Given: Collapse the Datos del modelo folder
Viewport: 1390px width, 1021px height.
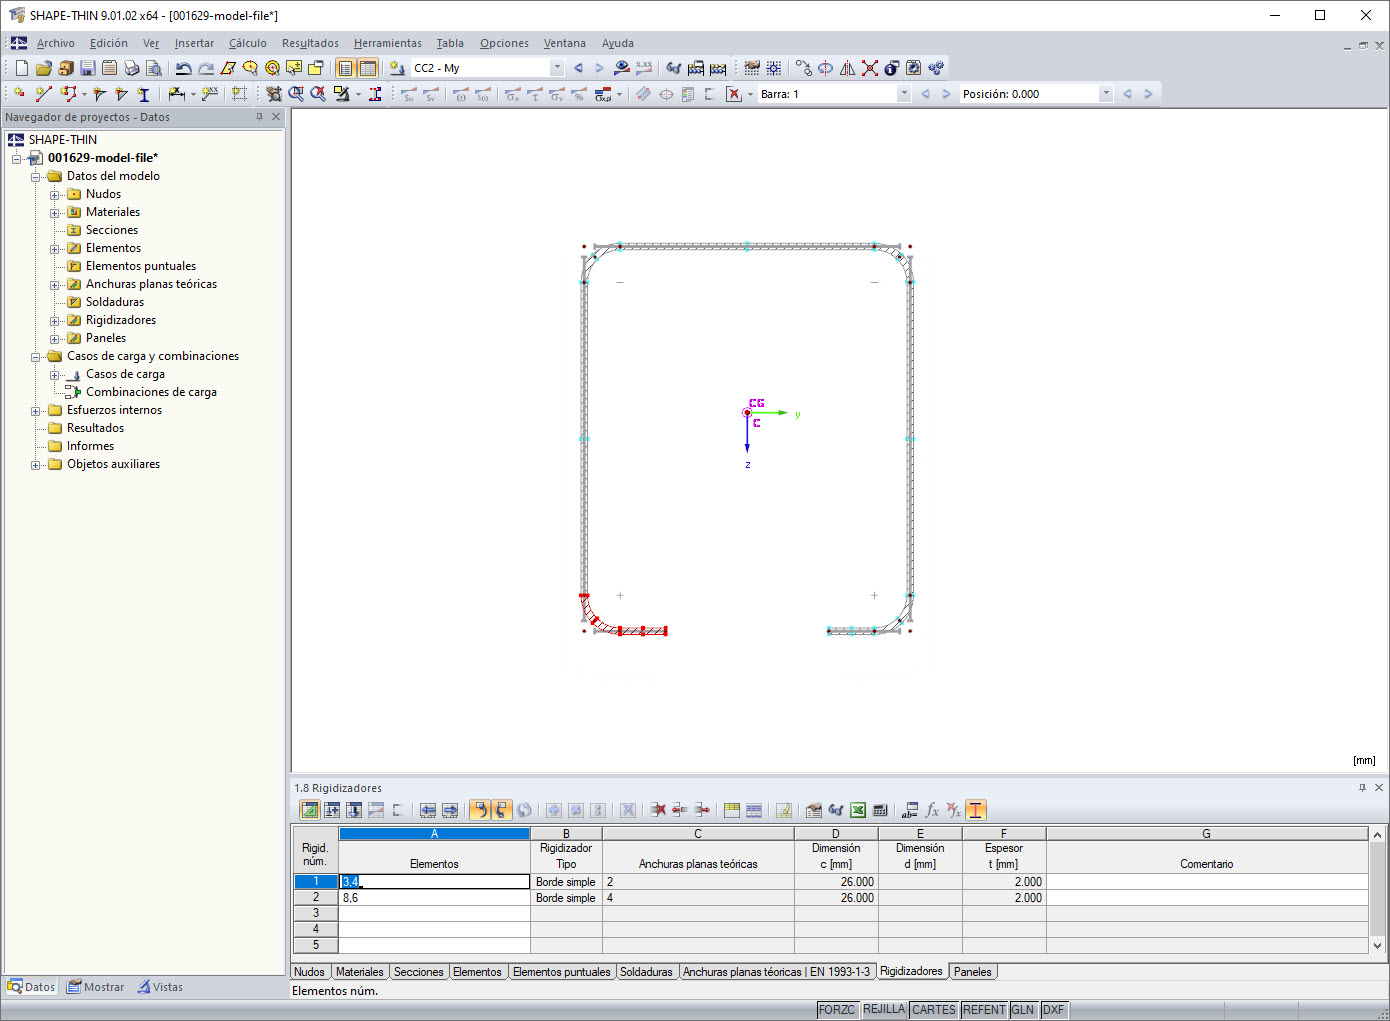Looking at the screenshot, I should [36, 177].
